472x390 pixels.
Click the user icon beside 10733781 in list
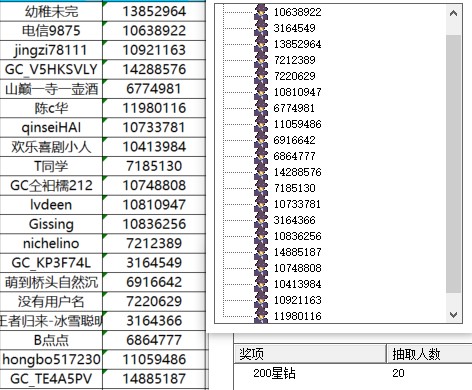coord(261,204)
